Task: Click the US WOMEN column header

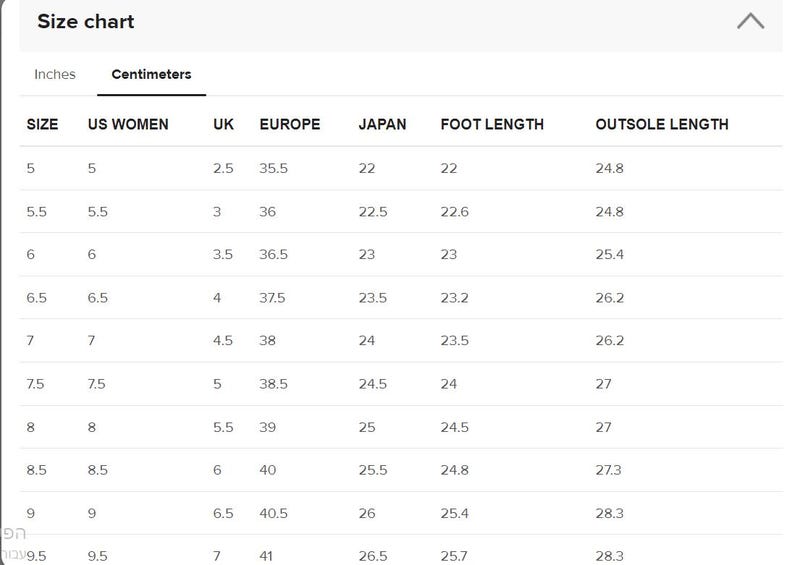Action: tap(128, 124)
